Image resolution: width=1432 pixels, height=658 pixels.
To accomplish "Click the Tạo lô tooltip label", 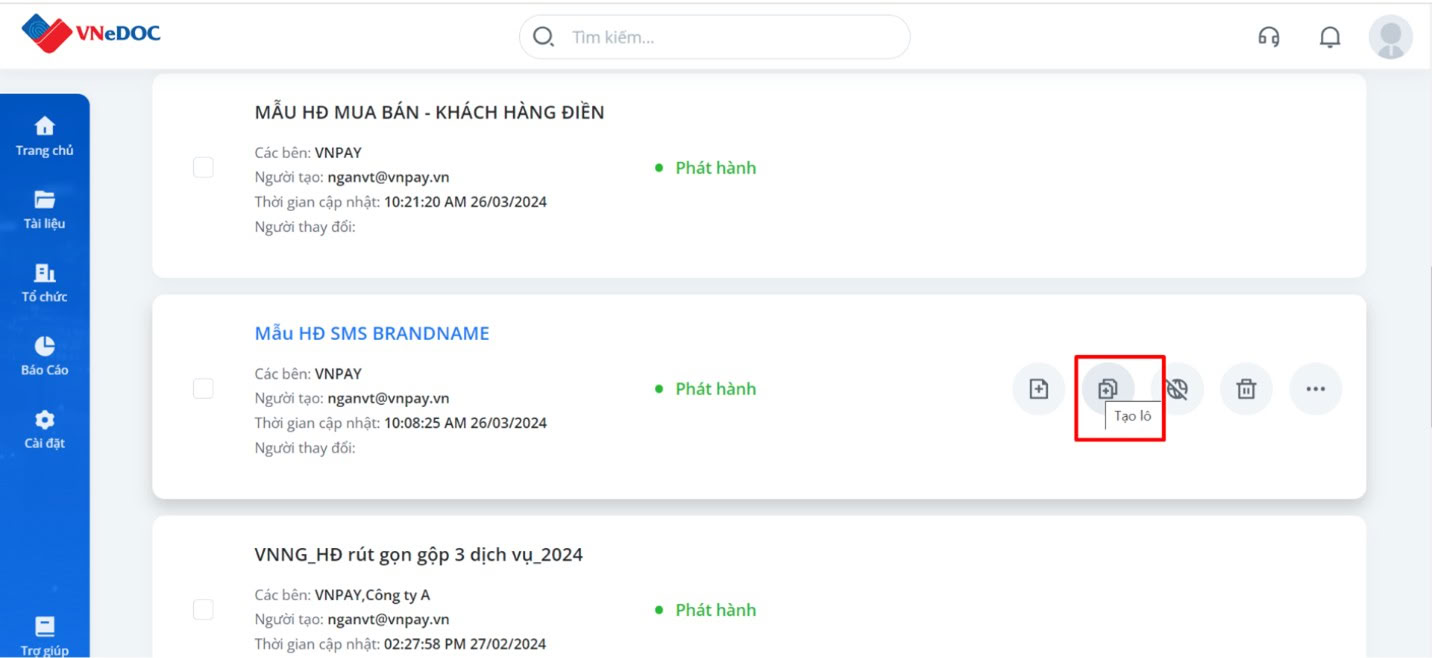I will pyautogui.click(x=1133, y=416).
